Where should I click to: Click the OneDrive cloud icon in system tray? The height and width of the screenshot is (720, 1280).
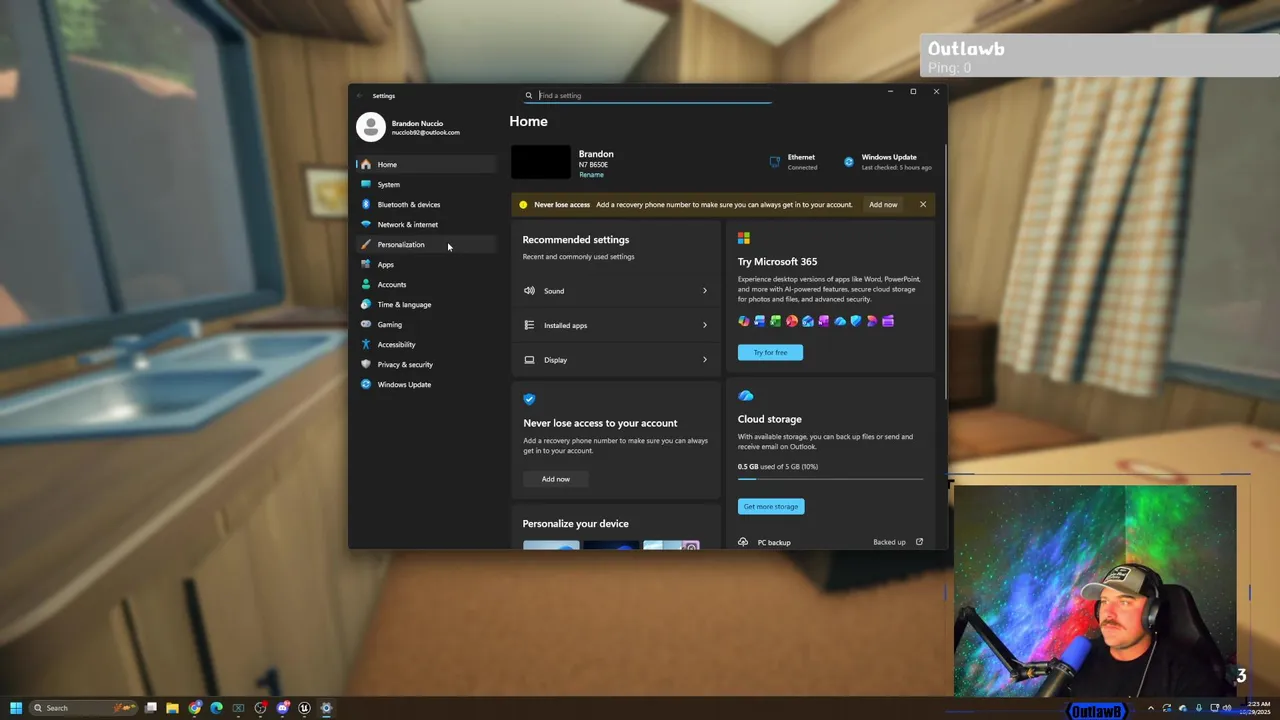point(1183,708)
